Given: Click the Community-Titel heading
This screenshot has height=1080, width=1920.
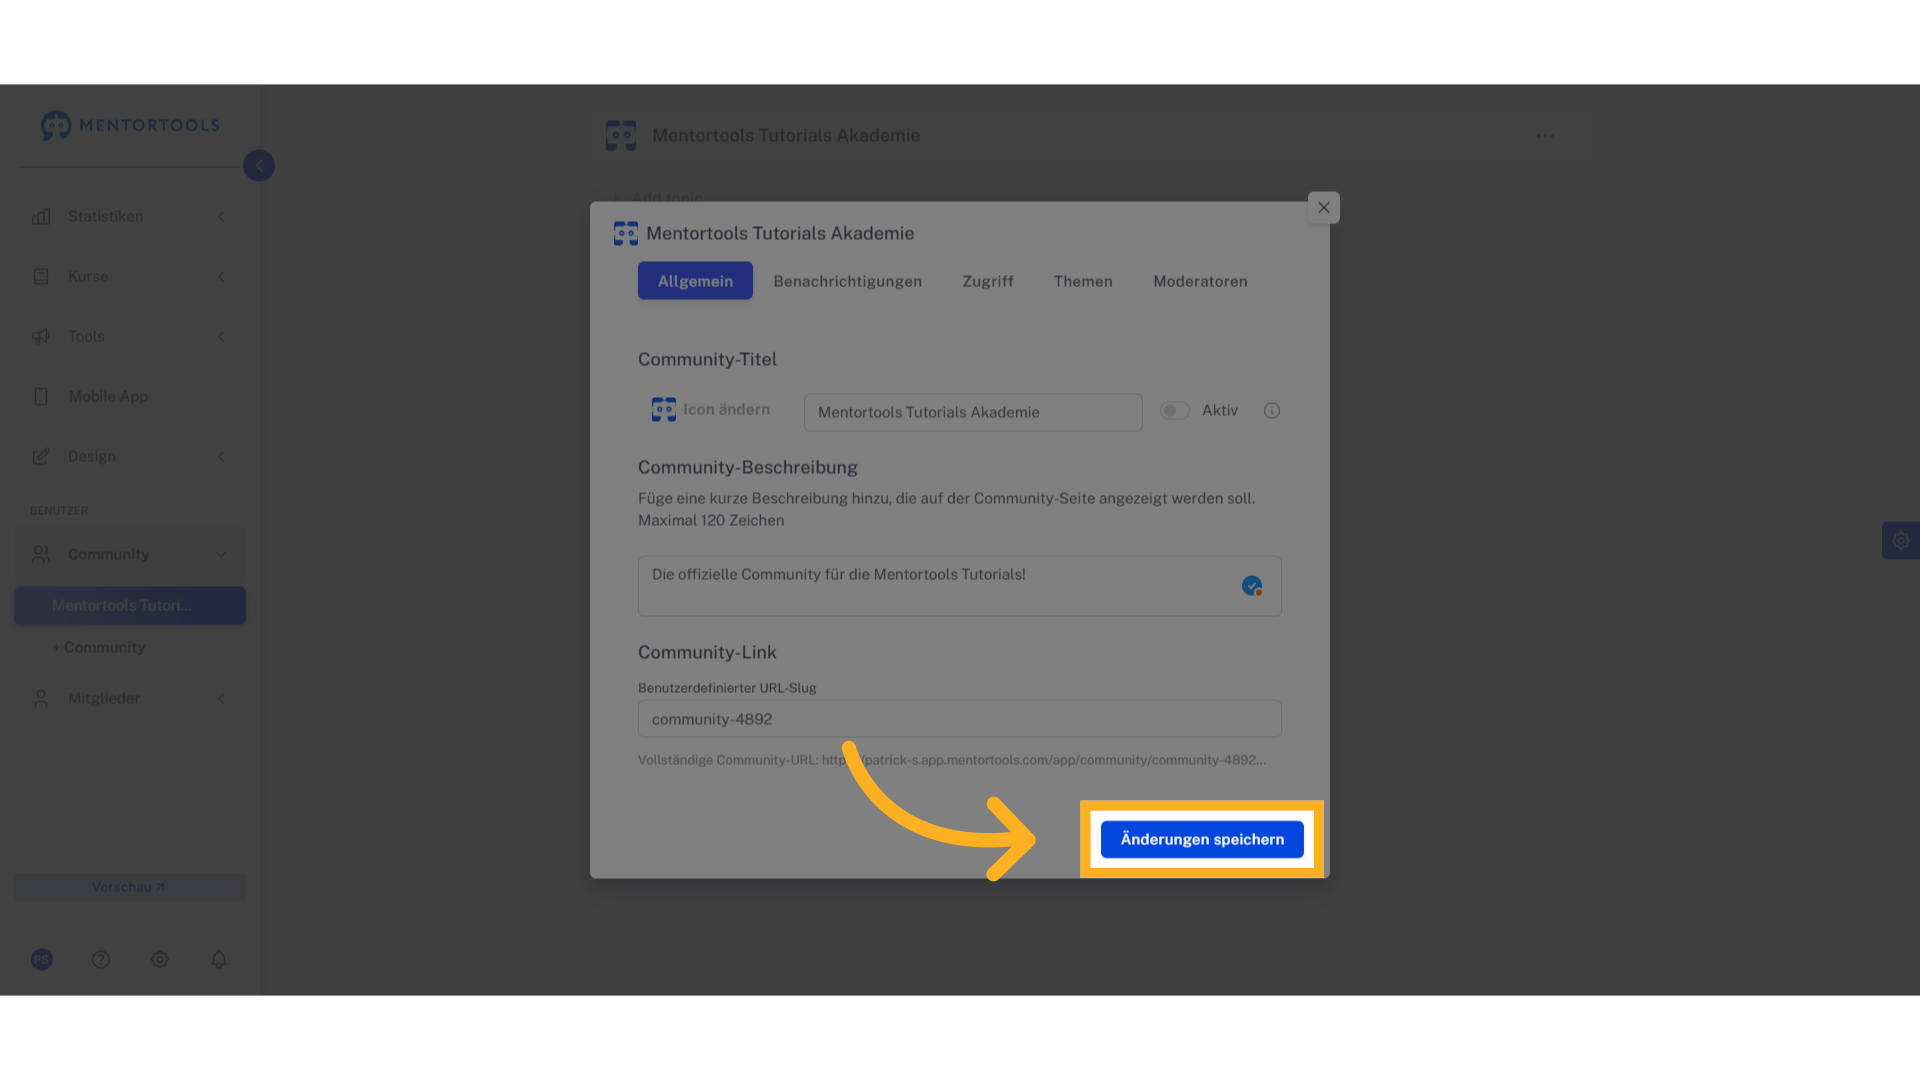Looking at the screenshot, I should tap(707, 360).
